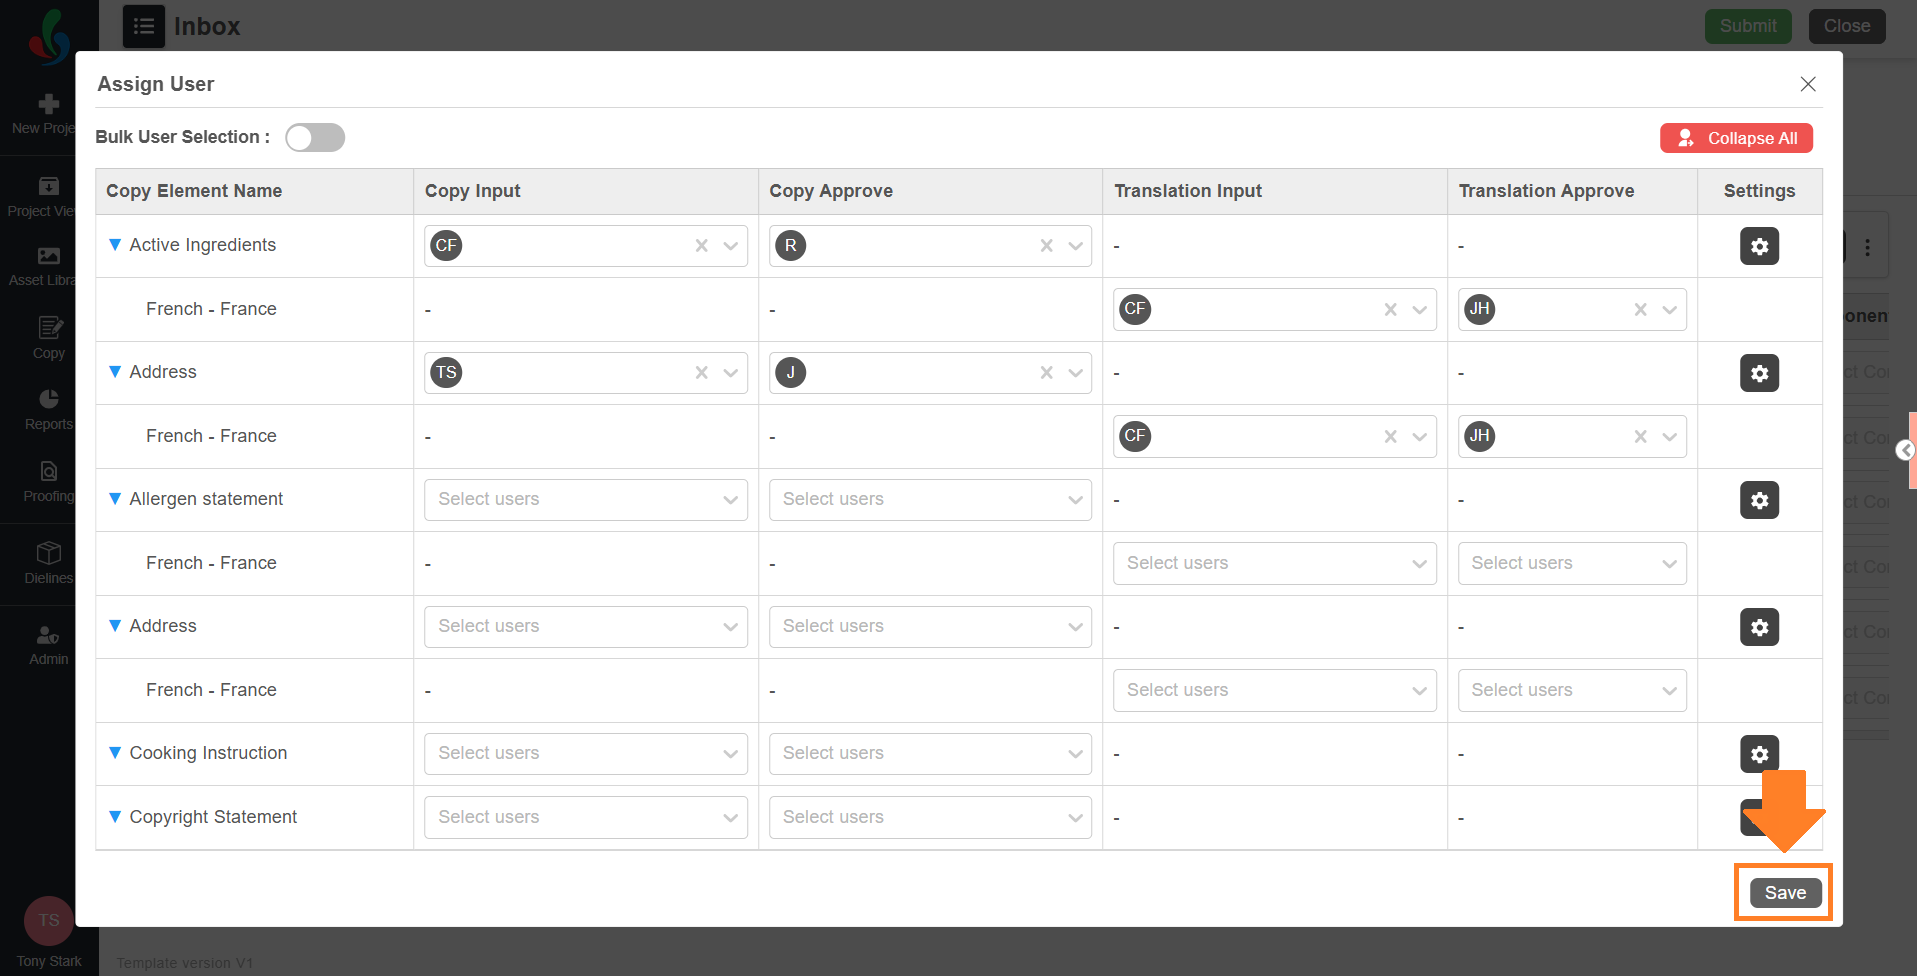The width and height of the screenshot is (1917, 976).
Task: Collapse the Copyright Statement row
Action: point(115,817)
